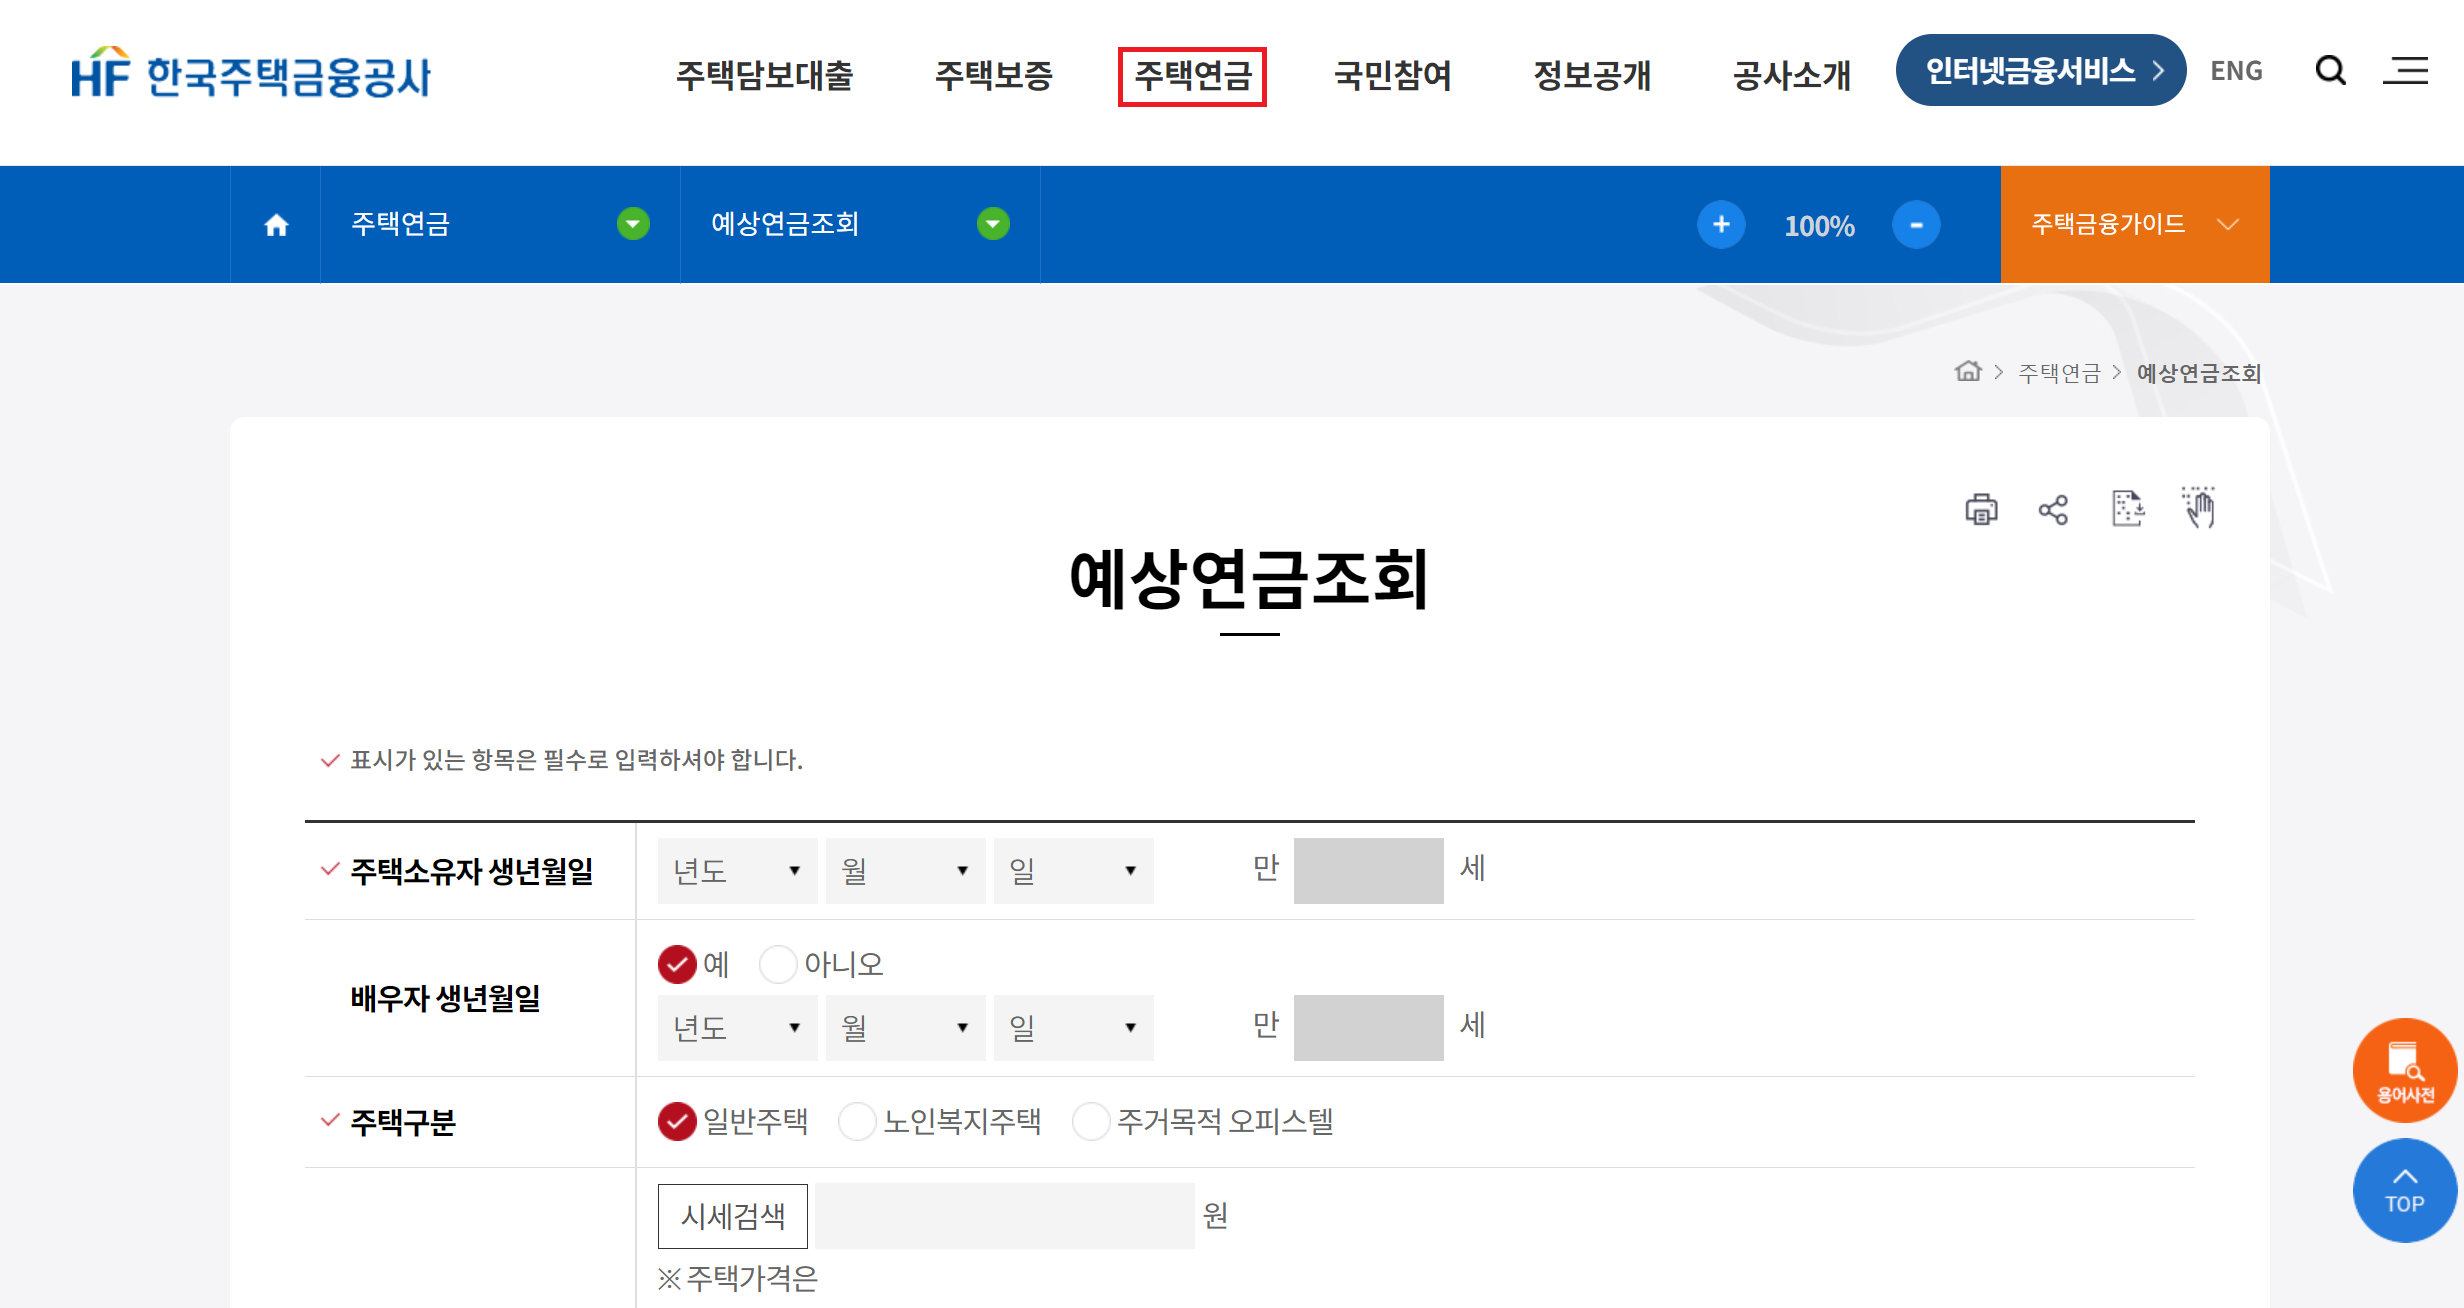Open the hamburger full menu icon
The width and height of the screenshot is (2464, 1308).
coord(2405,71)
